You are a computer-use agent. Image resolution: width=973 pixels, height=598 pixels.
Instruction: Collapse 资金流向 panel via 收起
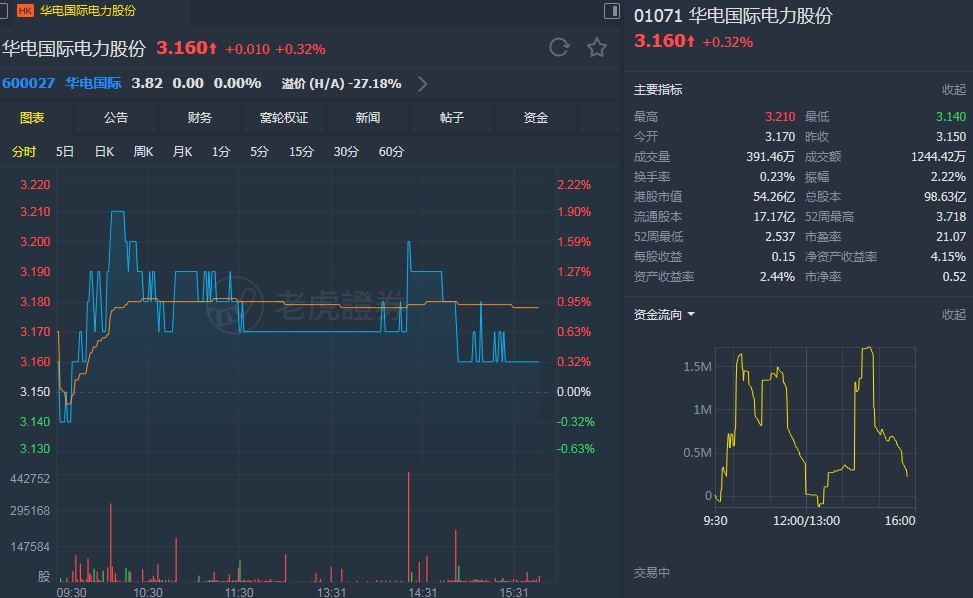click(954, 315)
